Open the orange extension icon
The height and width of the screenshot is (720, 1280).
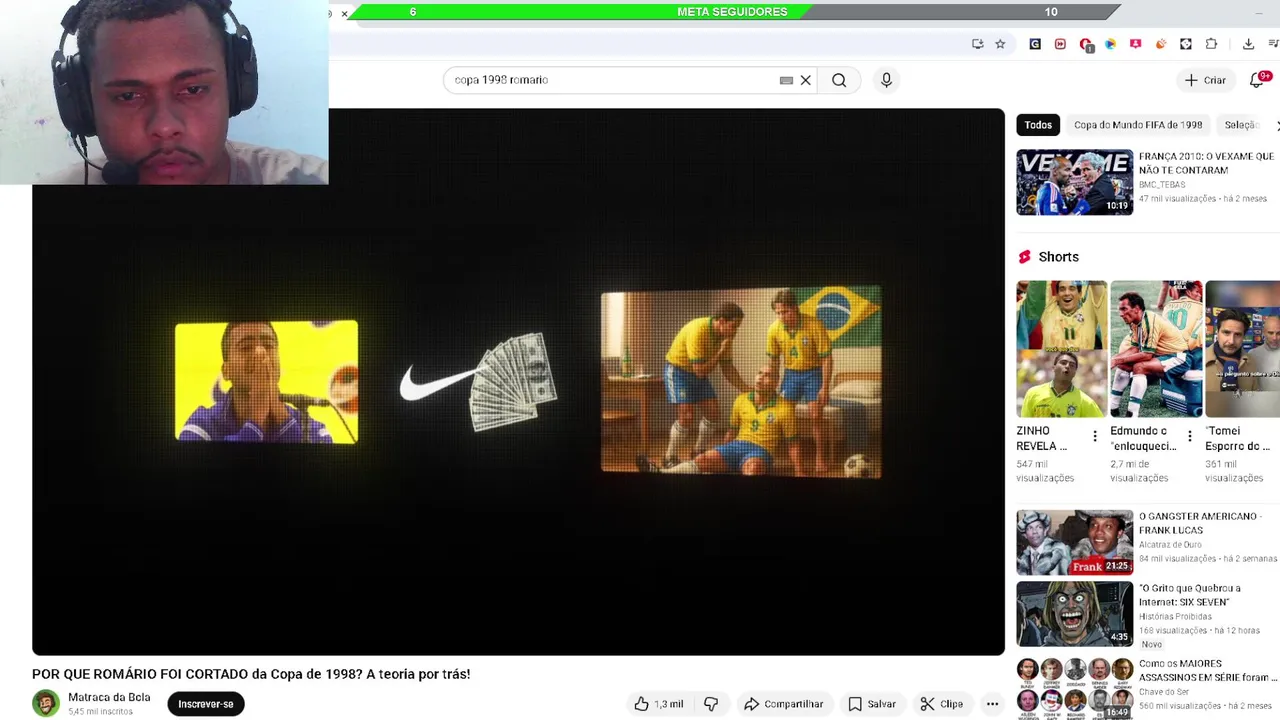(x=1160, y=44)
